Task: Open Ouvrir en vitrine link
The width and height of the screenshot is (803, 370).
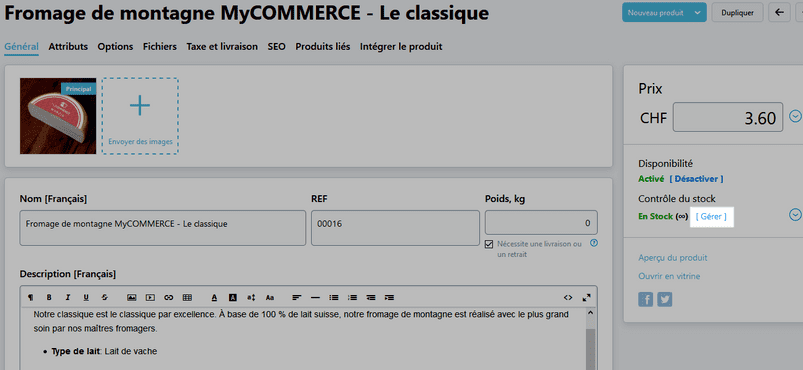Action: (x=669, y=276)
